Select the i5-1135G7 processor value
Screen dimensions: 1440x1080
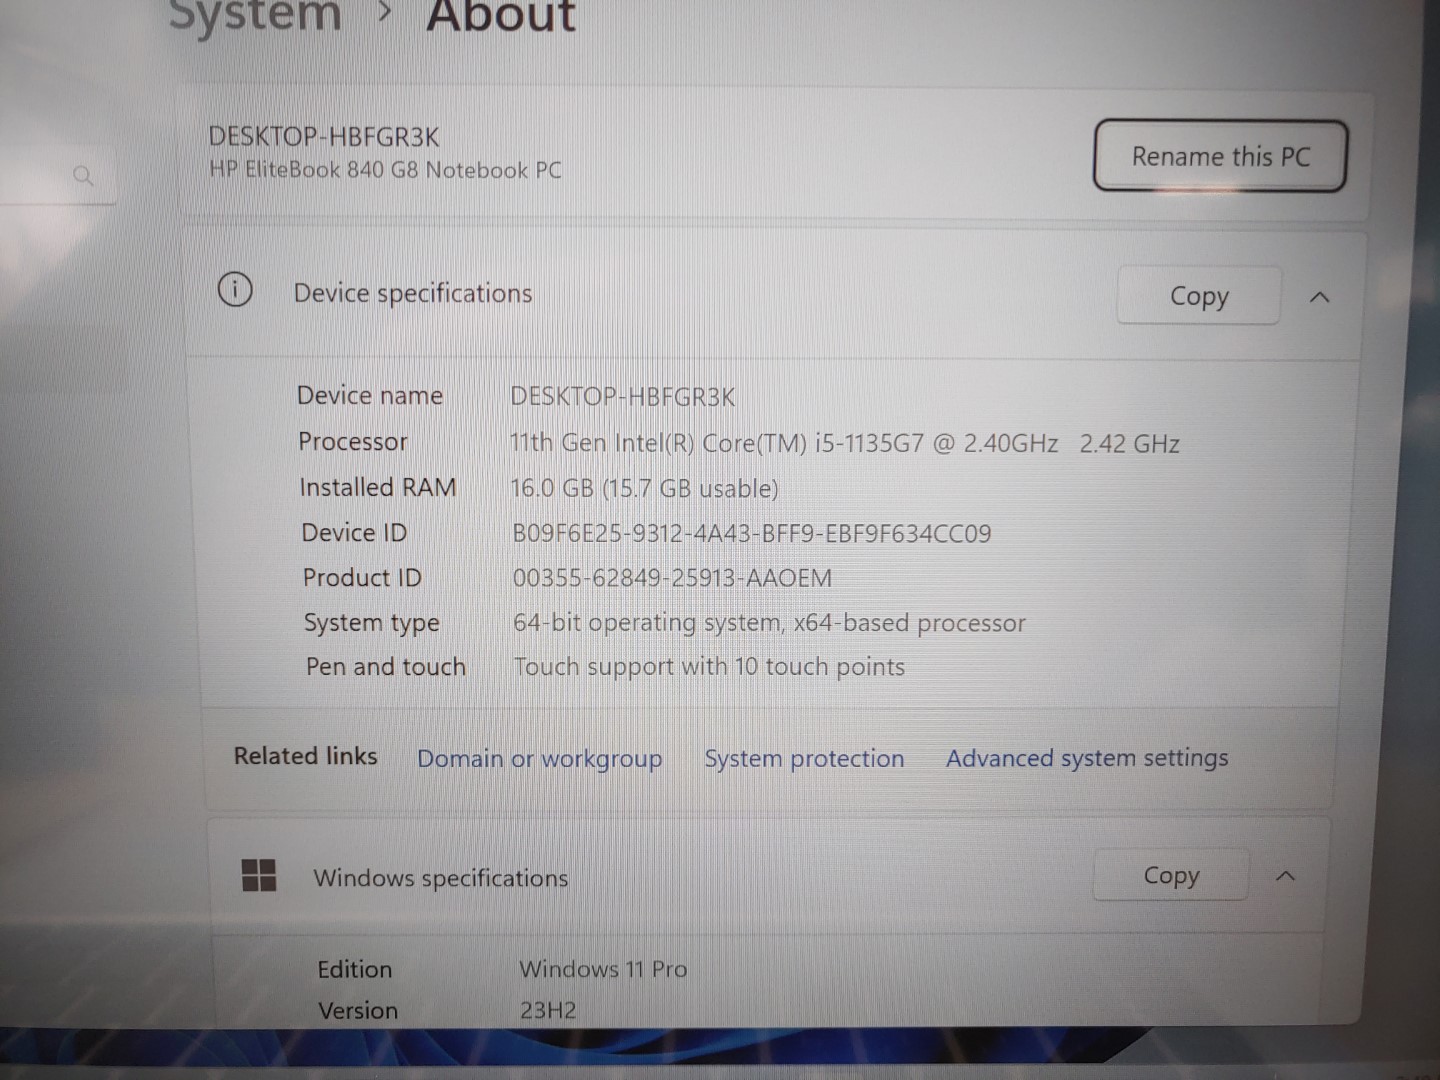844,443
